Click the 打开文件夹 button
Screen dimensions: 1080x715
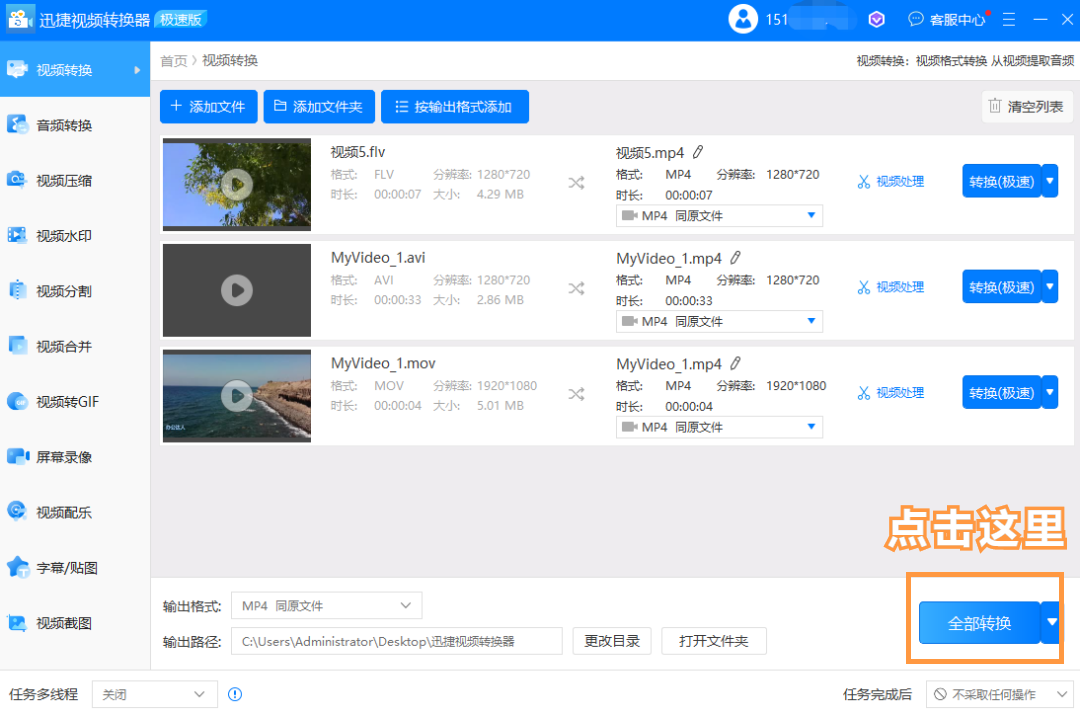pos(714,641)
